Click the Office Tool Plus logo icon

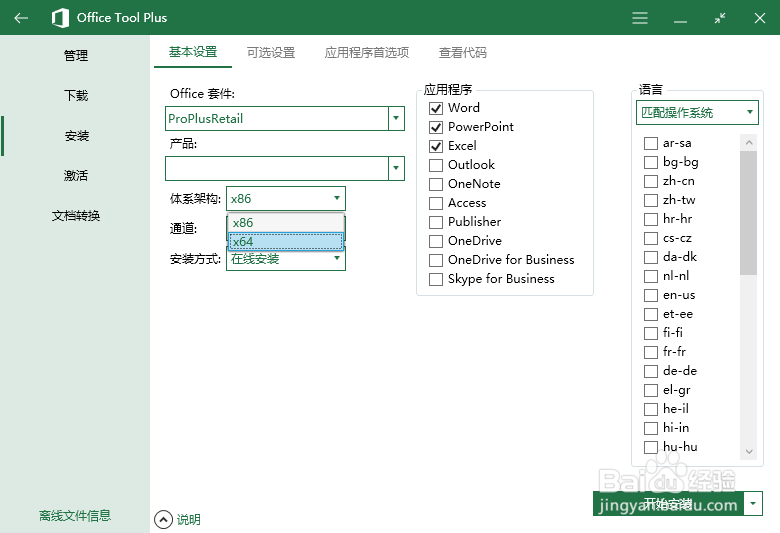point(61,18)
